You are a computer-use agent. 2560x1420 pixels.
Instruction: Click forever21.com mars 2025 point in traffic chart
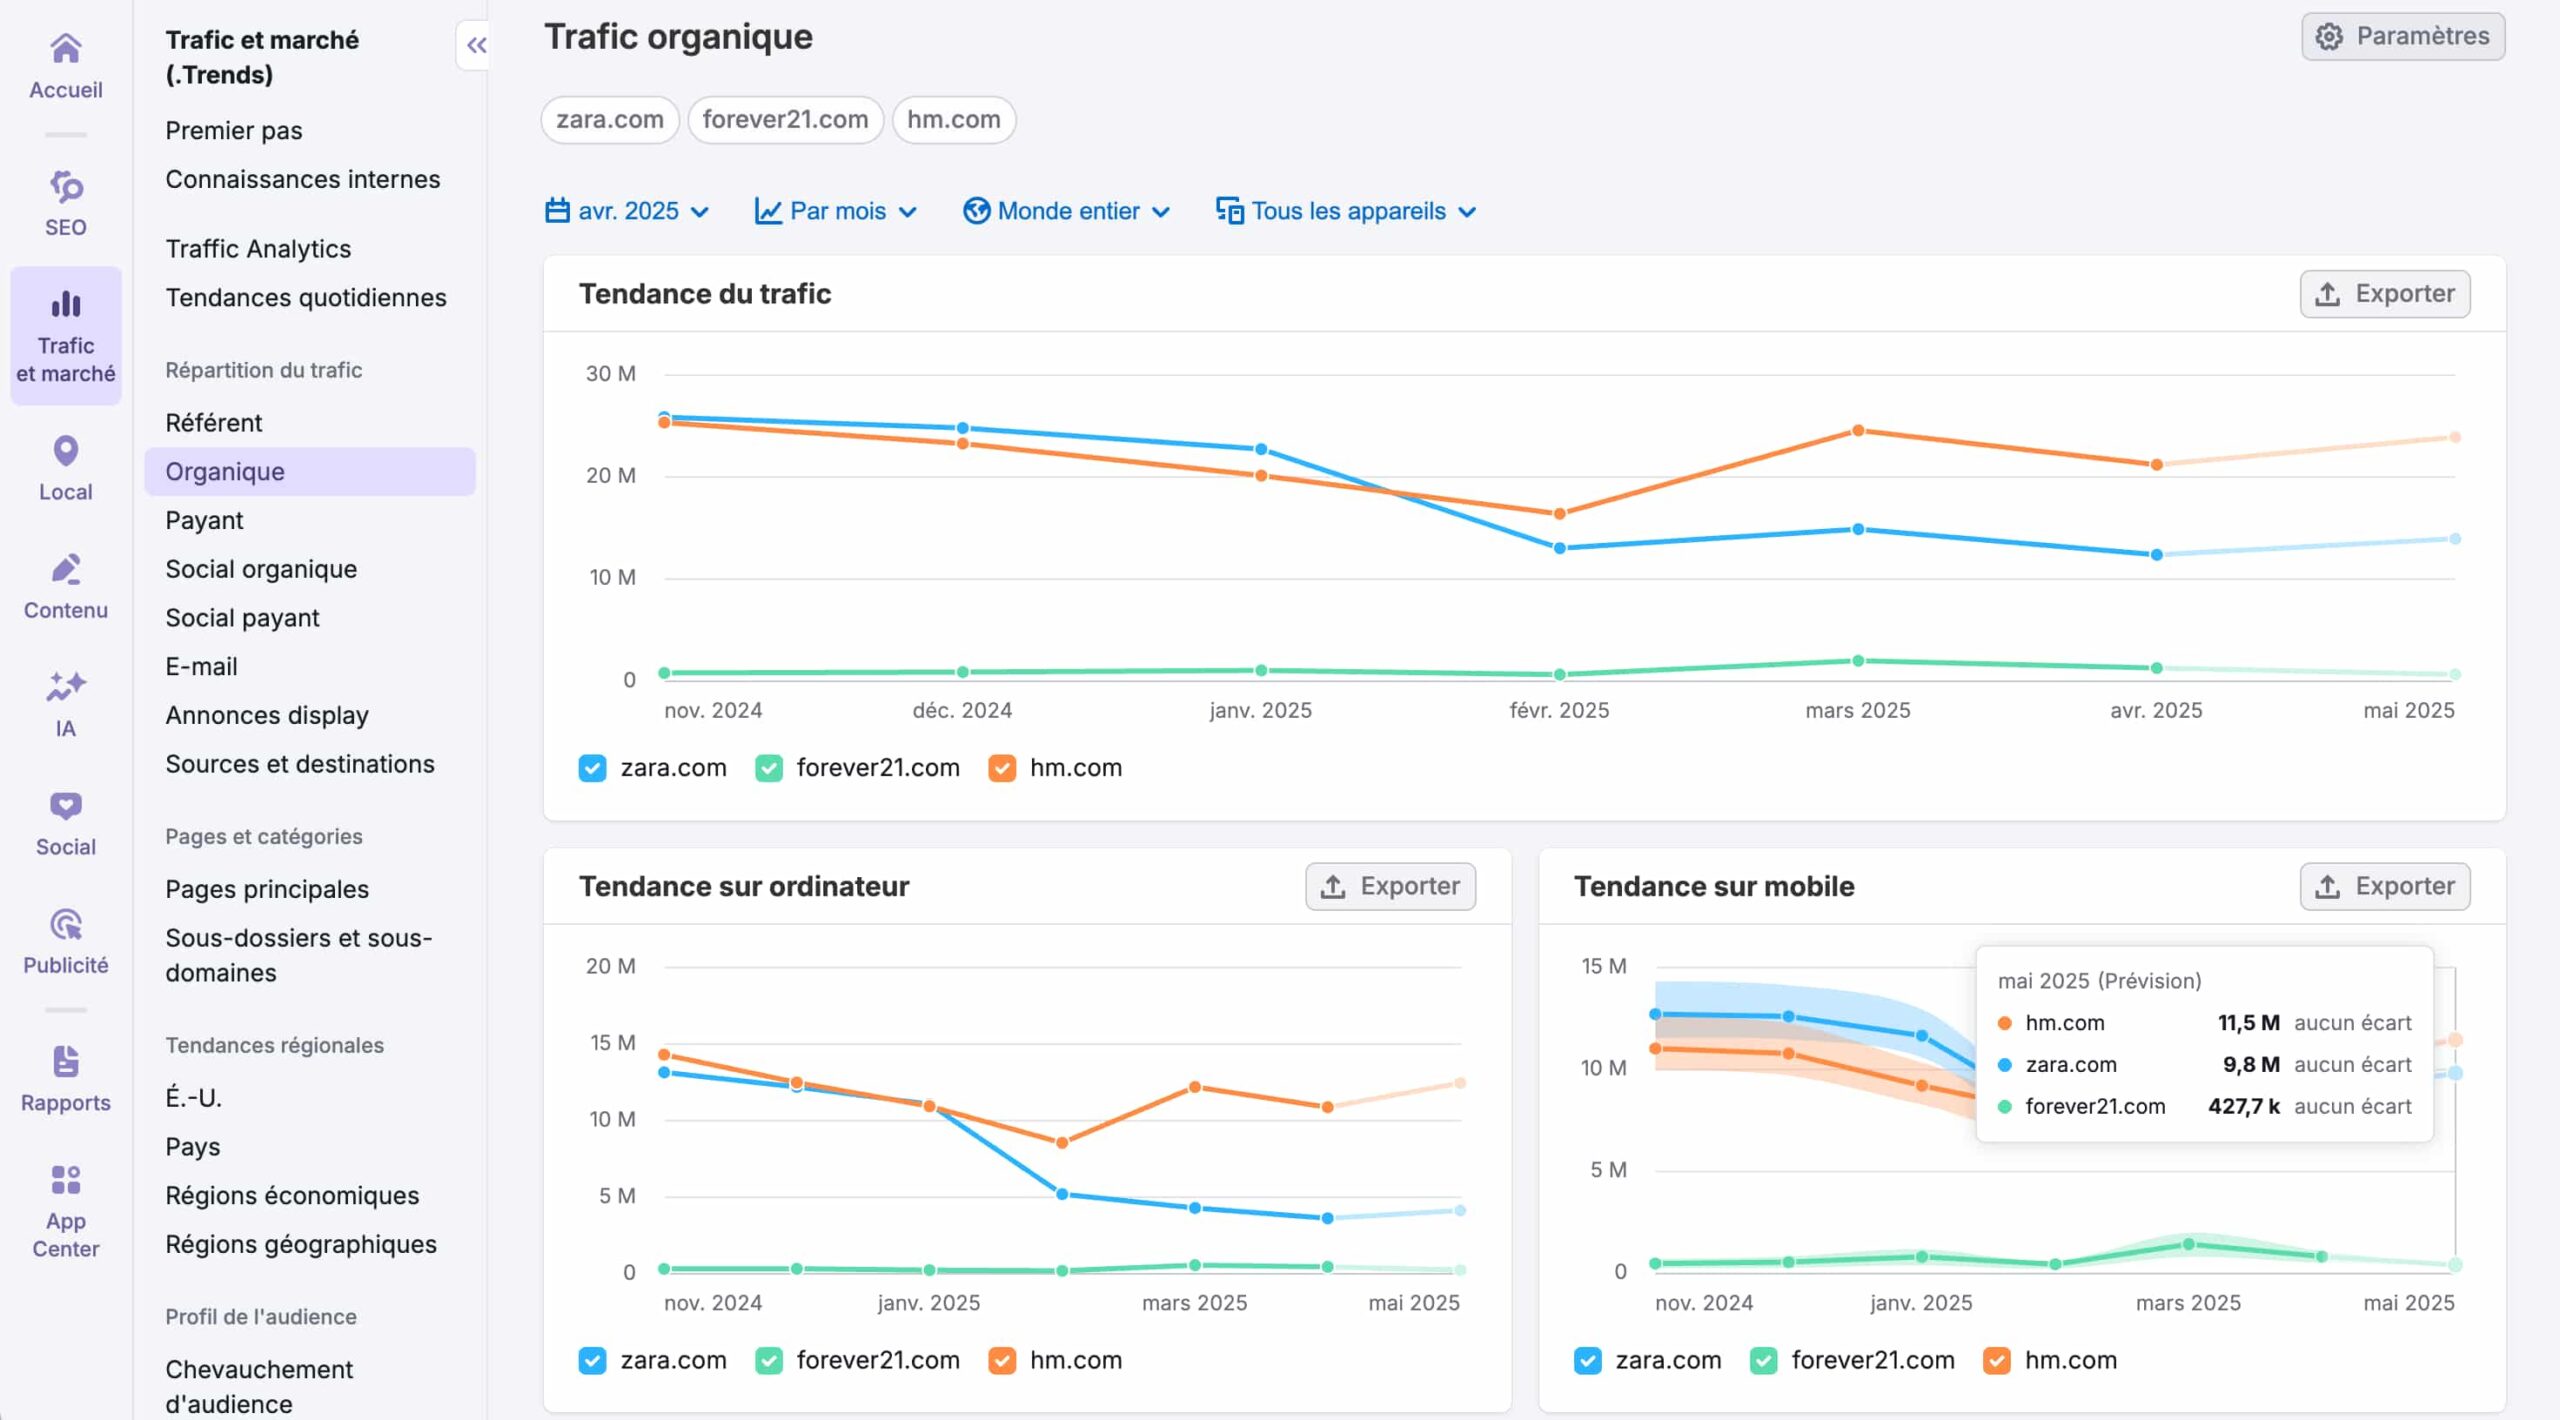pos(1858,661)
